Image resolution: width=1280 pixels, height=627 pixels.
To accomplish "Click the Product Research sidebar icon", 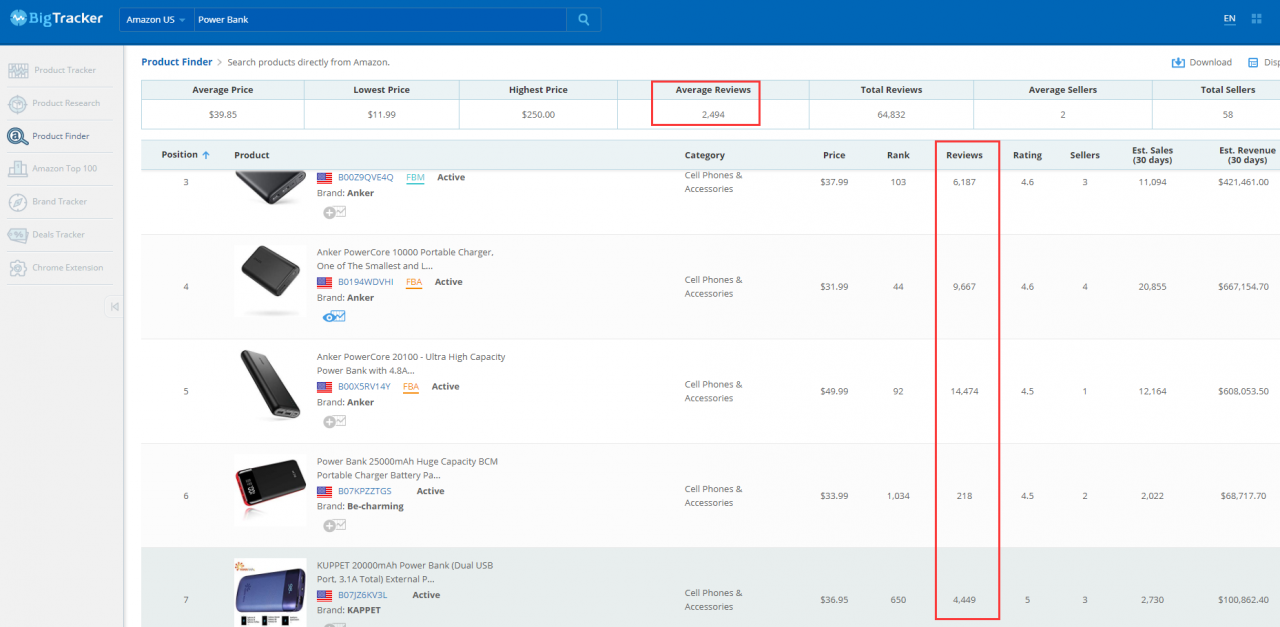I will (x=18, y=103).
